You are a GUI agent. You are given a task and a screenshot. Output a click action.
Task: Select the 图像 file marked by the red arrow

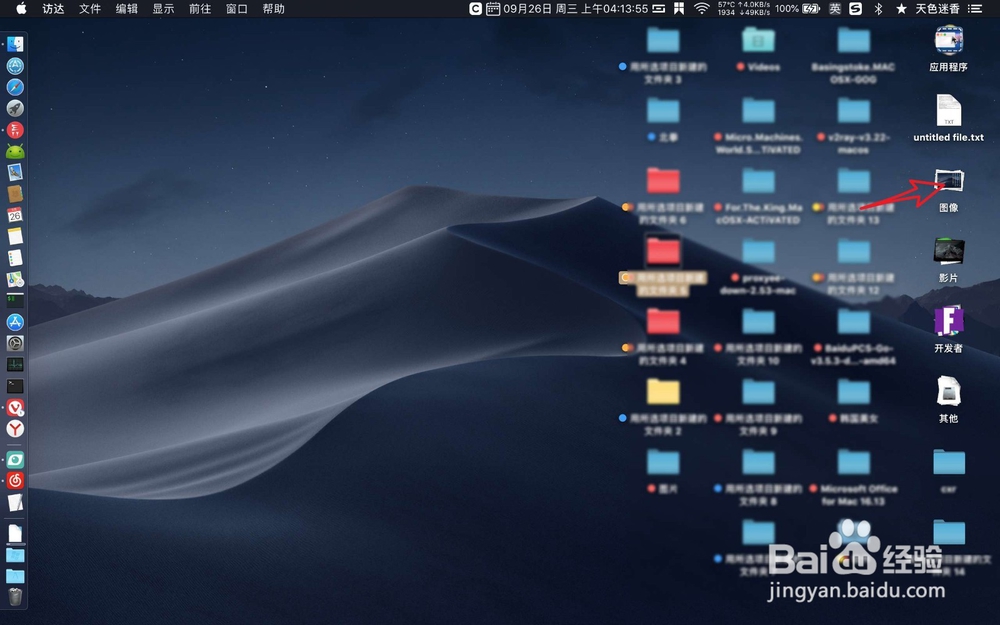[947, 185]
